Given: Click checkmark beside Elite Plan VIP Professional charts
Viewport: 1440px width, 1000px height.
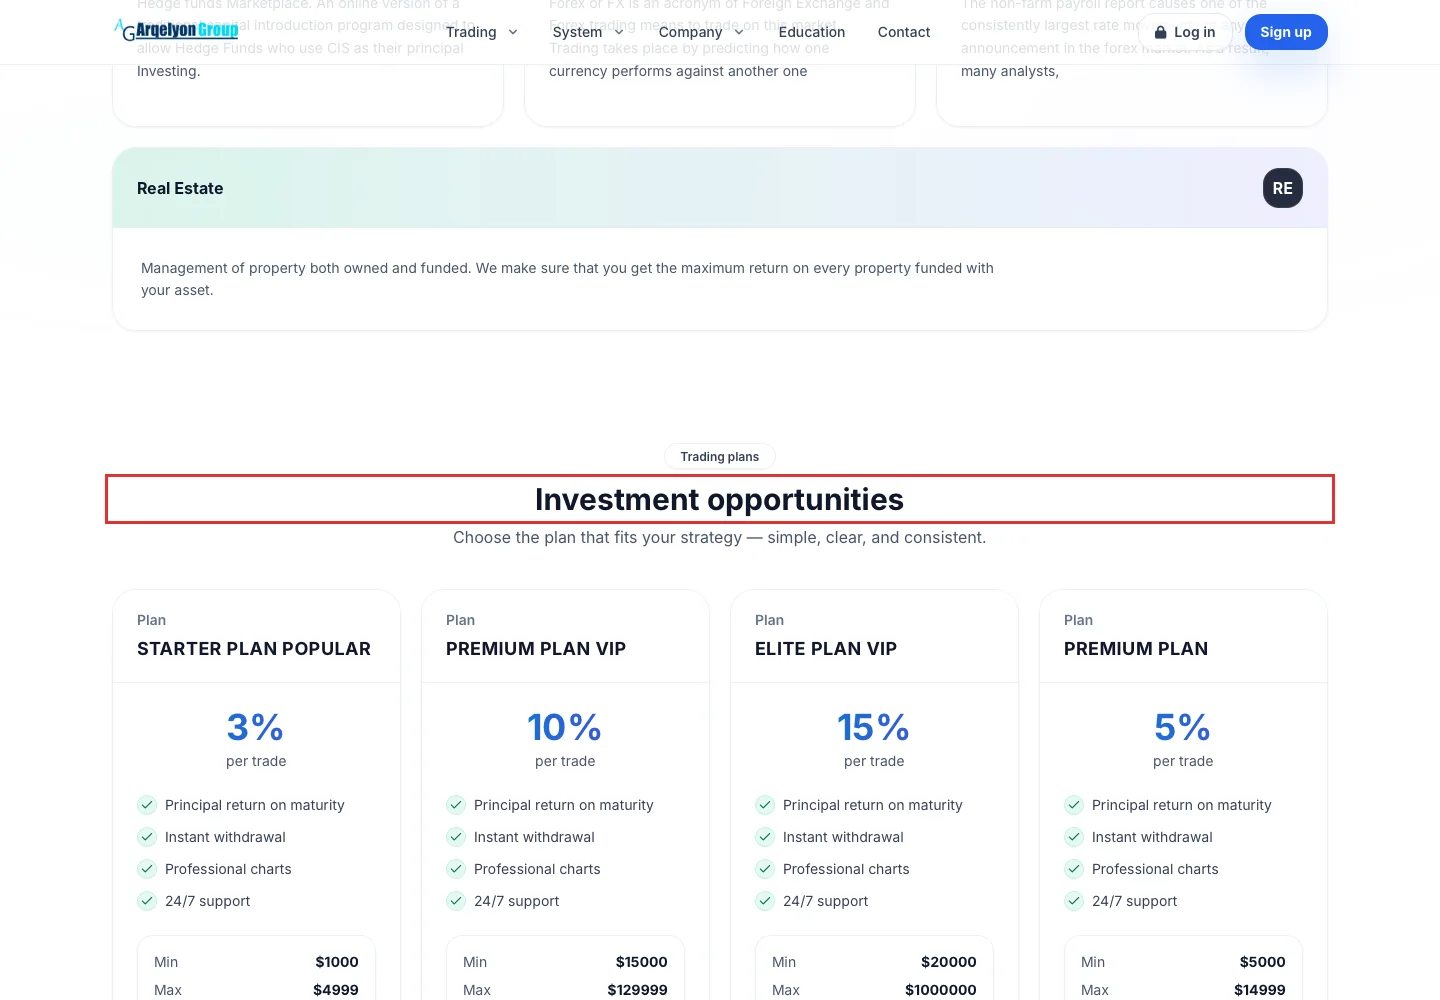Looking at the screenshot, I should pyautogui.click(x=765, y=869).
